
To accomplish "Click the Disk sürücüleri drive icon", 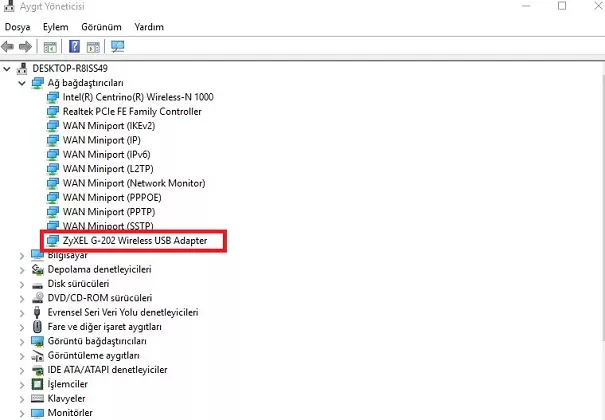I will [x=37, y=285].
